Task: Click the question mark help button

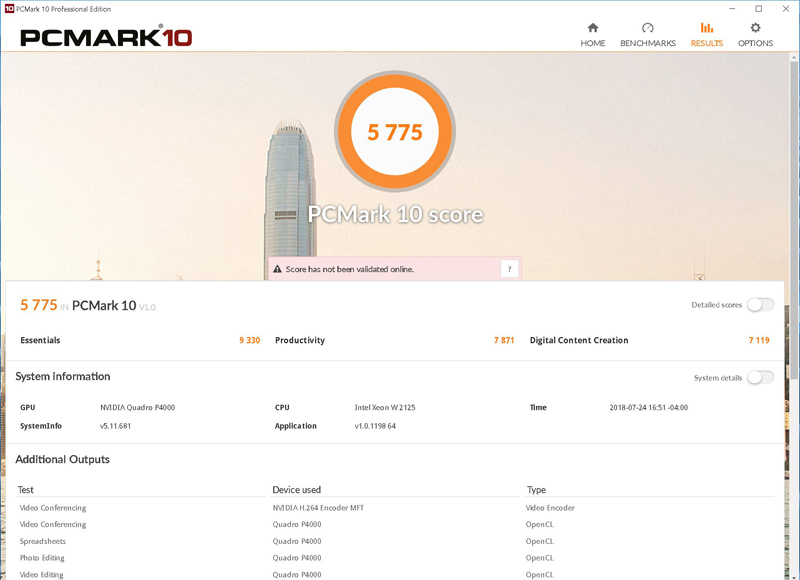Action: point(509,269)
